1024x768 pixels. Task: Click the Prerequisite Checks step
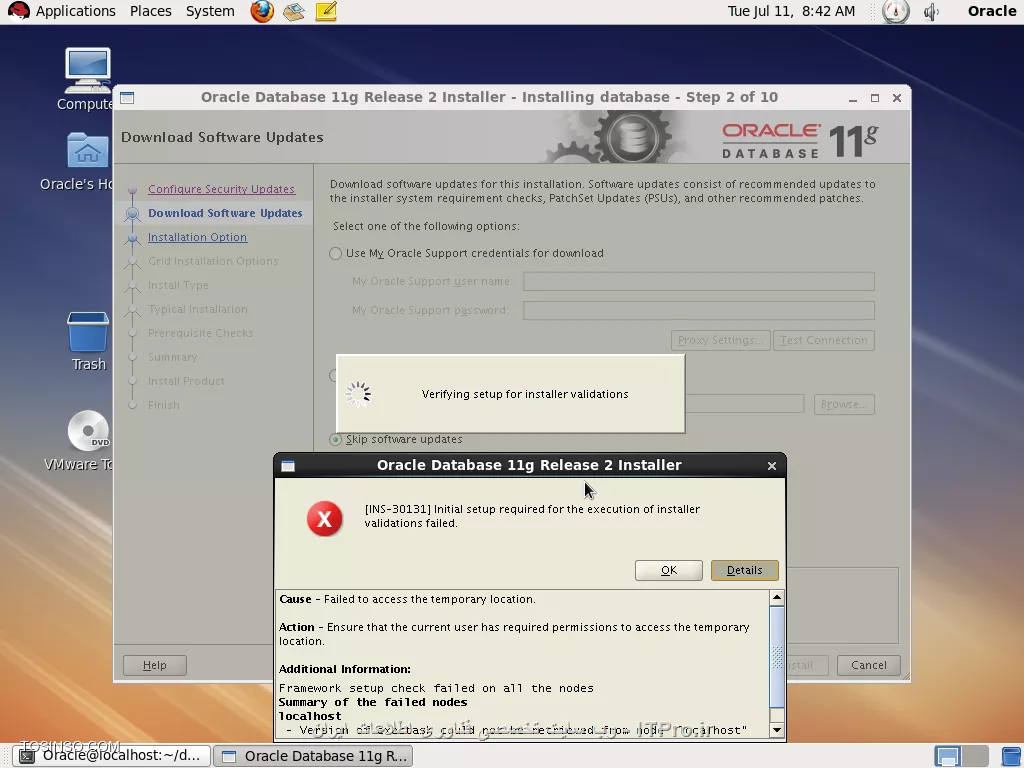tap(200, 333)
